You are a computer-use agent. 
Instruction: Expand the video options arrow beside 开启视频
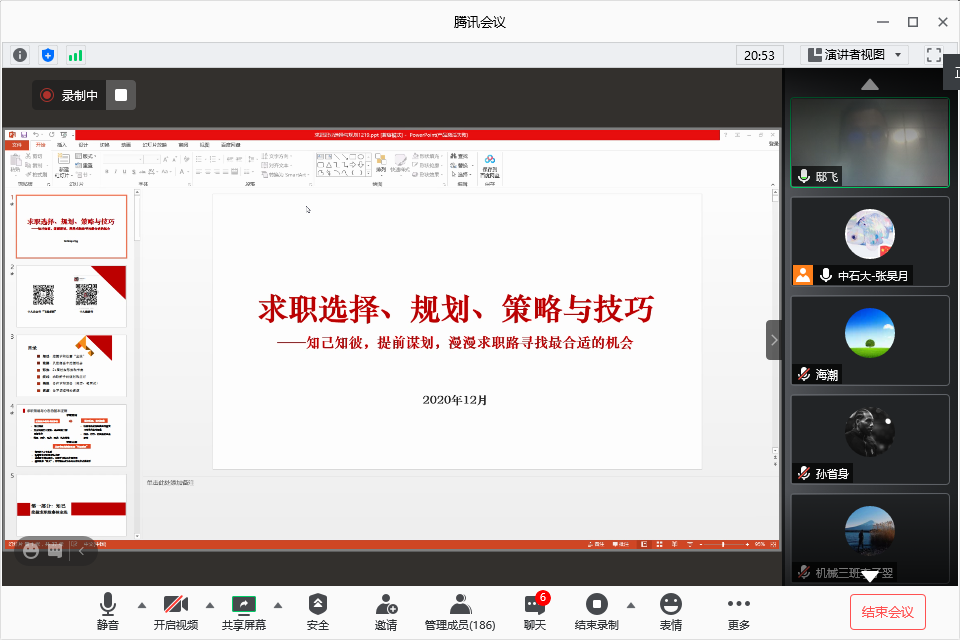coord(210,604)
